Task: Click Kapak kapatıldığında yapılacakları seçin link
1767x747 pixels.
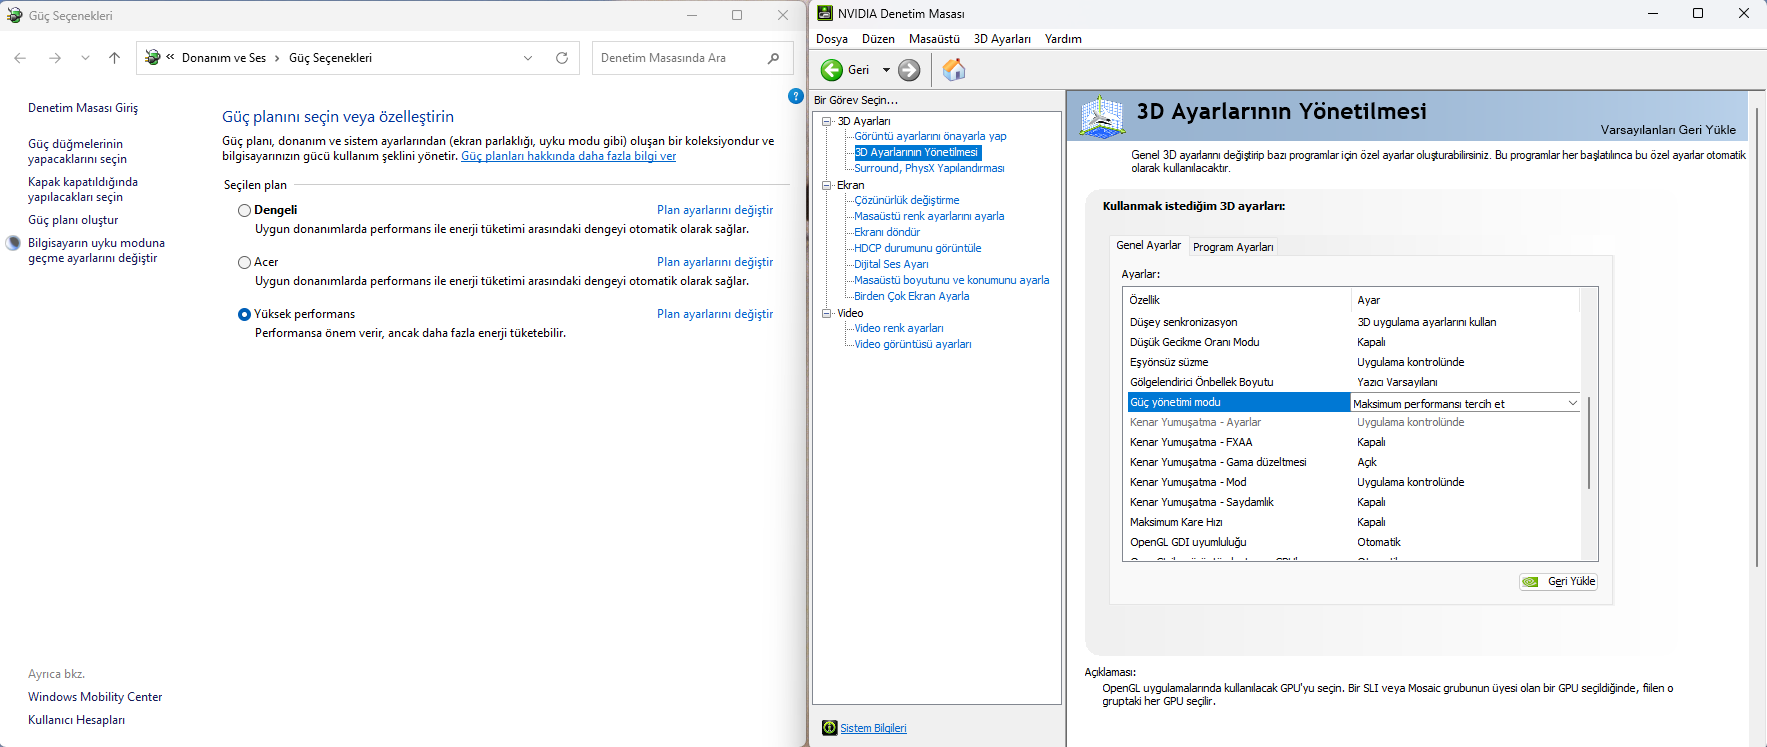Action: point(83,189)
